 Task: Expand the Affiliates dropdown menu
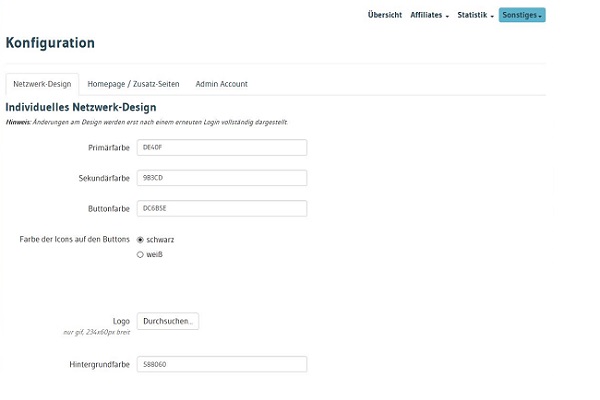[429, 15]
